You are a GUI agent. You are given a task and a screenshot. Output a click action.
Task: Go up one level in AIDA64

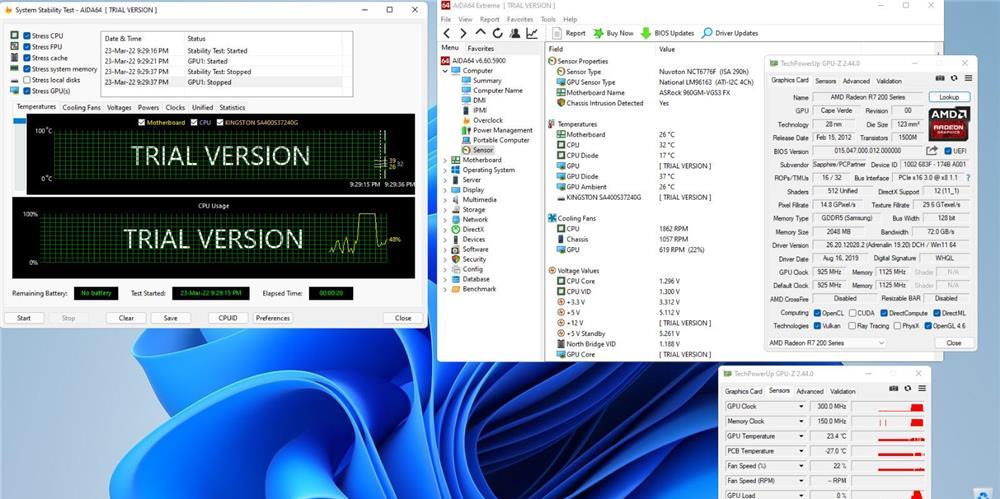tap(480, 33)
